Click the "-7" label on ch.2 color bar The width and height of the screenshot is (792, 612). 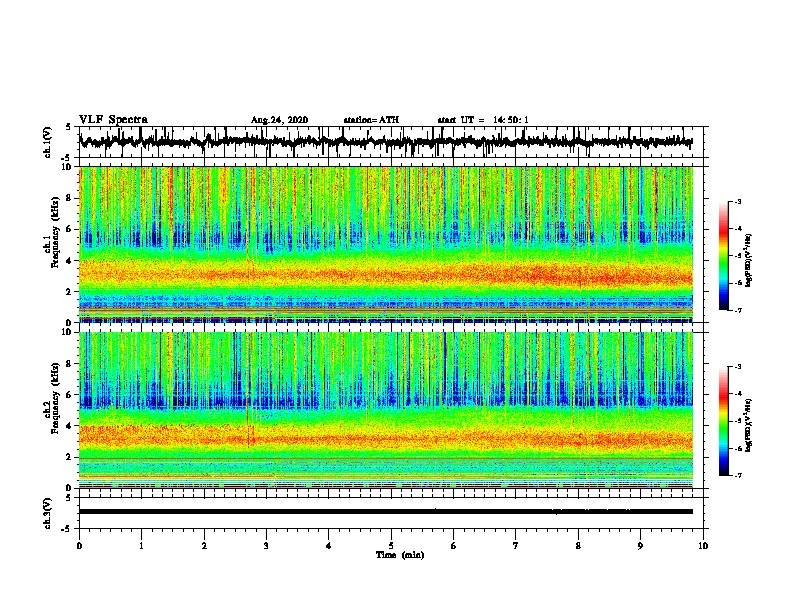tap(738, 475)
